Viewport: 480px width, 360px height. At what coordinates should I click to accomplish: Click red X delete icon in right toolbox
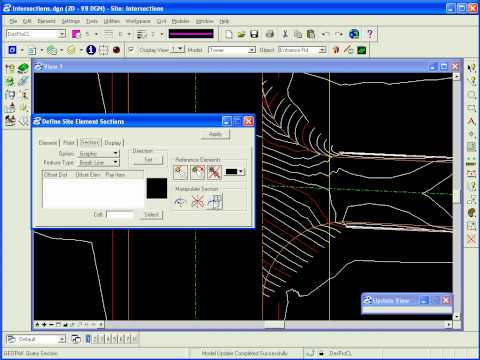471,238
